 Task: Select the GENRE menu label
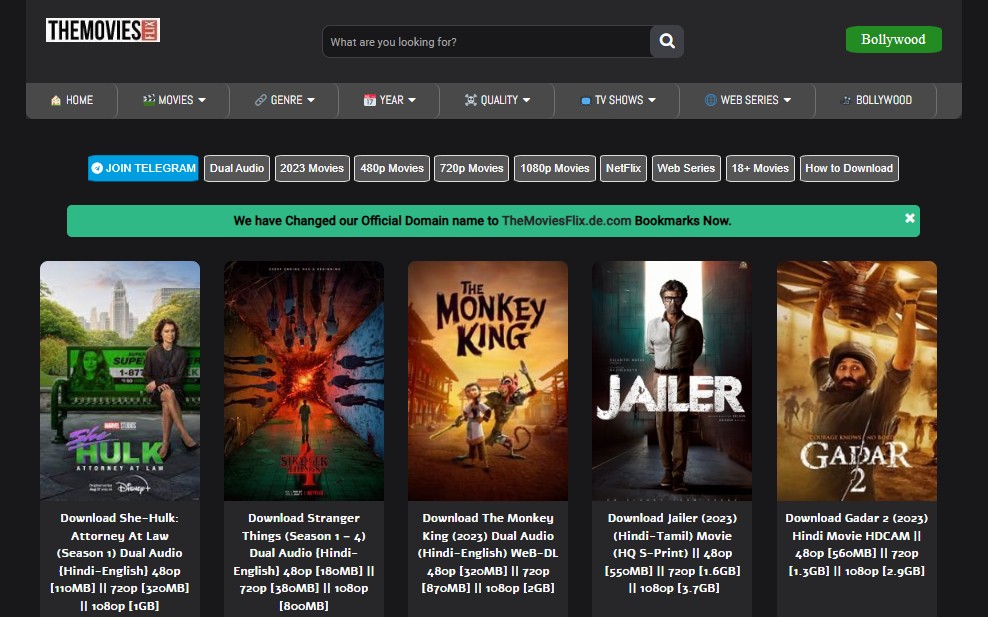[x=287, y=100]
